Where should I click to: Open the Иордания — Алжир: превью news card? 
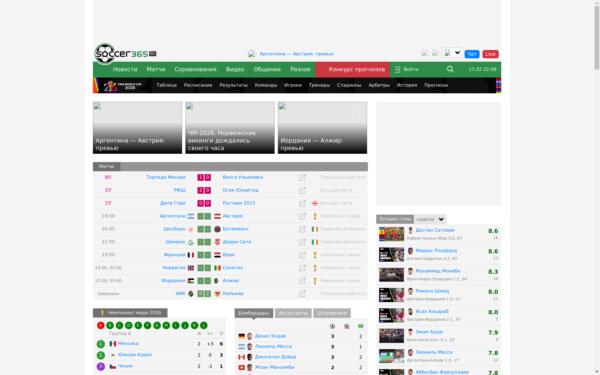[x=323, y=127]
